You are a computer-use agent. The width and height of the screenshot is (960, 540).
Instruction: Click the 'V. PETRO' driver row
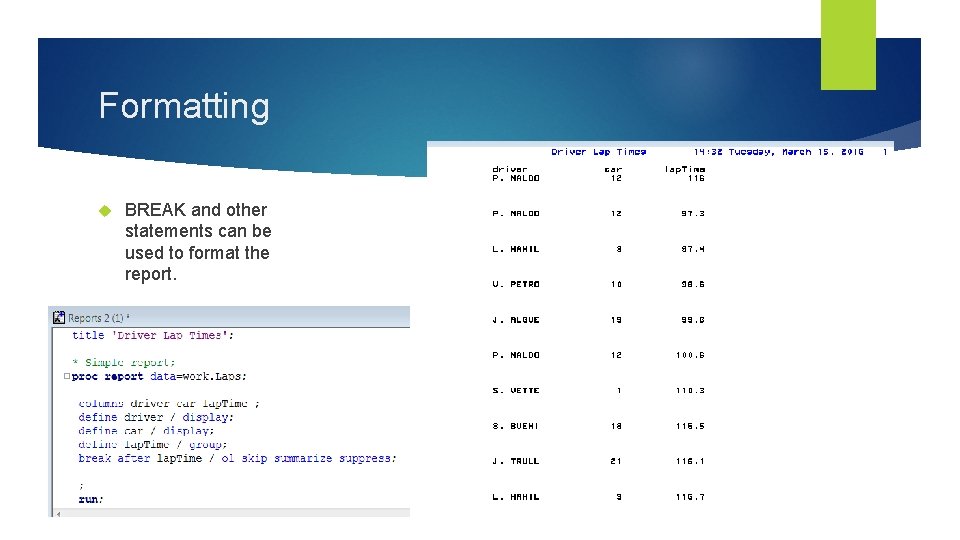[x=598, y=284]
